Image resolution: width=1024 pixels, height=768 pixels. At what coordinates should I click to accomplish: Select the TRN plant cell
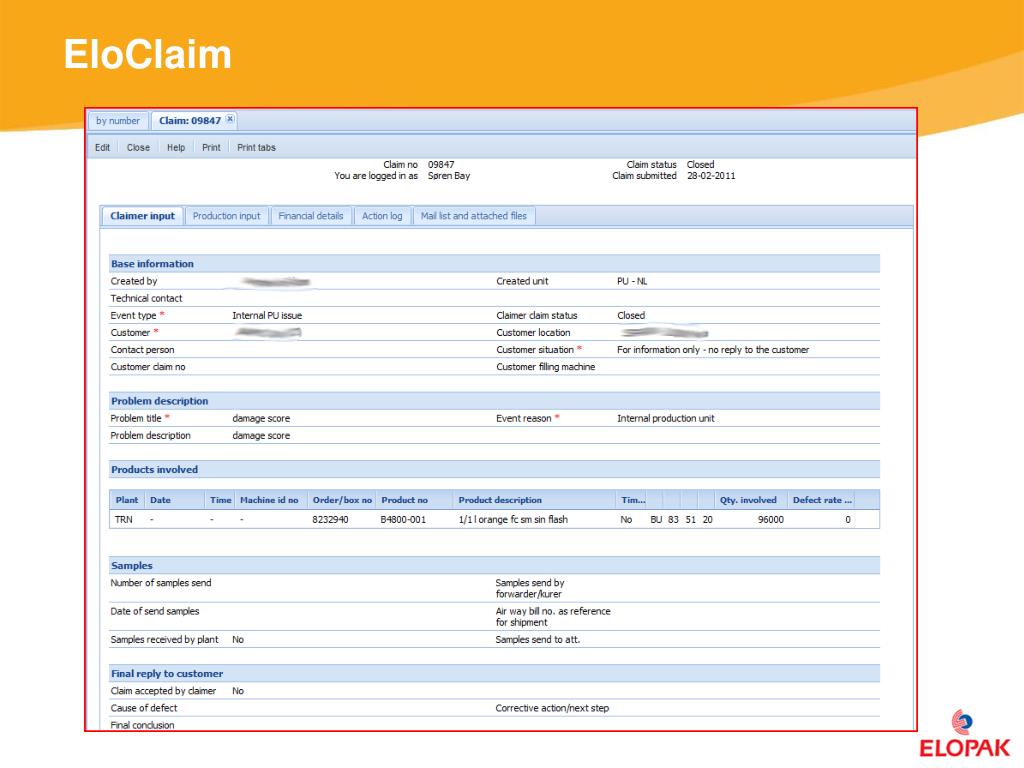pyautogui.click(x=124, y=520)
